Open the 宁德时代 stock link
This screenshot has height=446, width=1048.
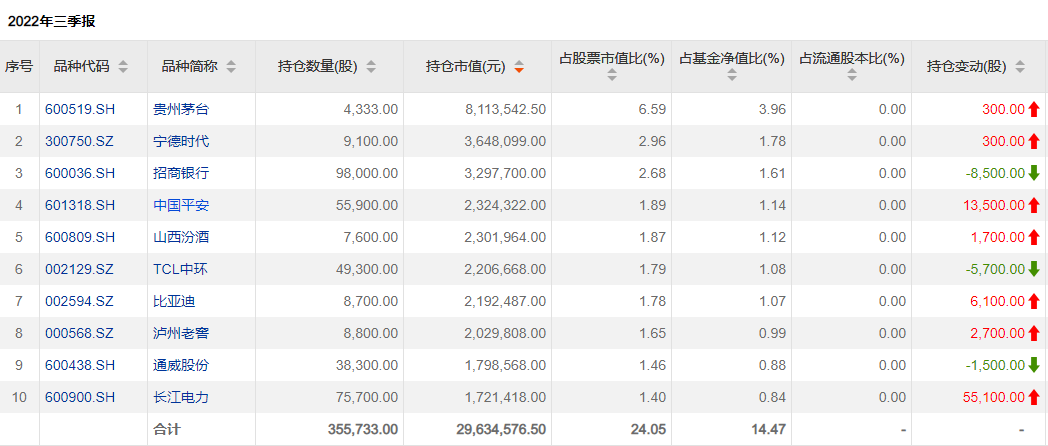[x=180, y=142]
